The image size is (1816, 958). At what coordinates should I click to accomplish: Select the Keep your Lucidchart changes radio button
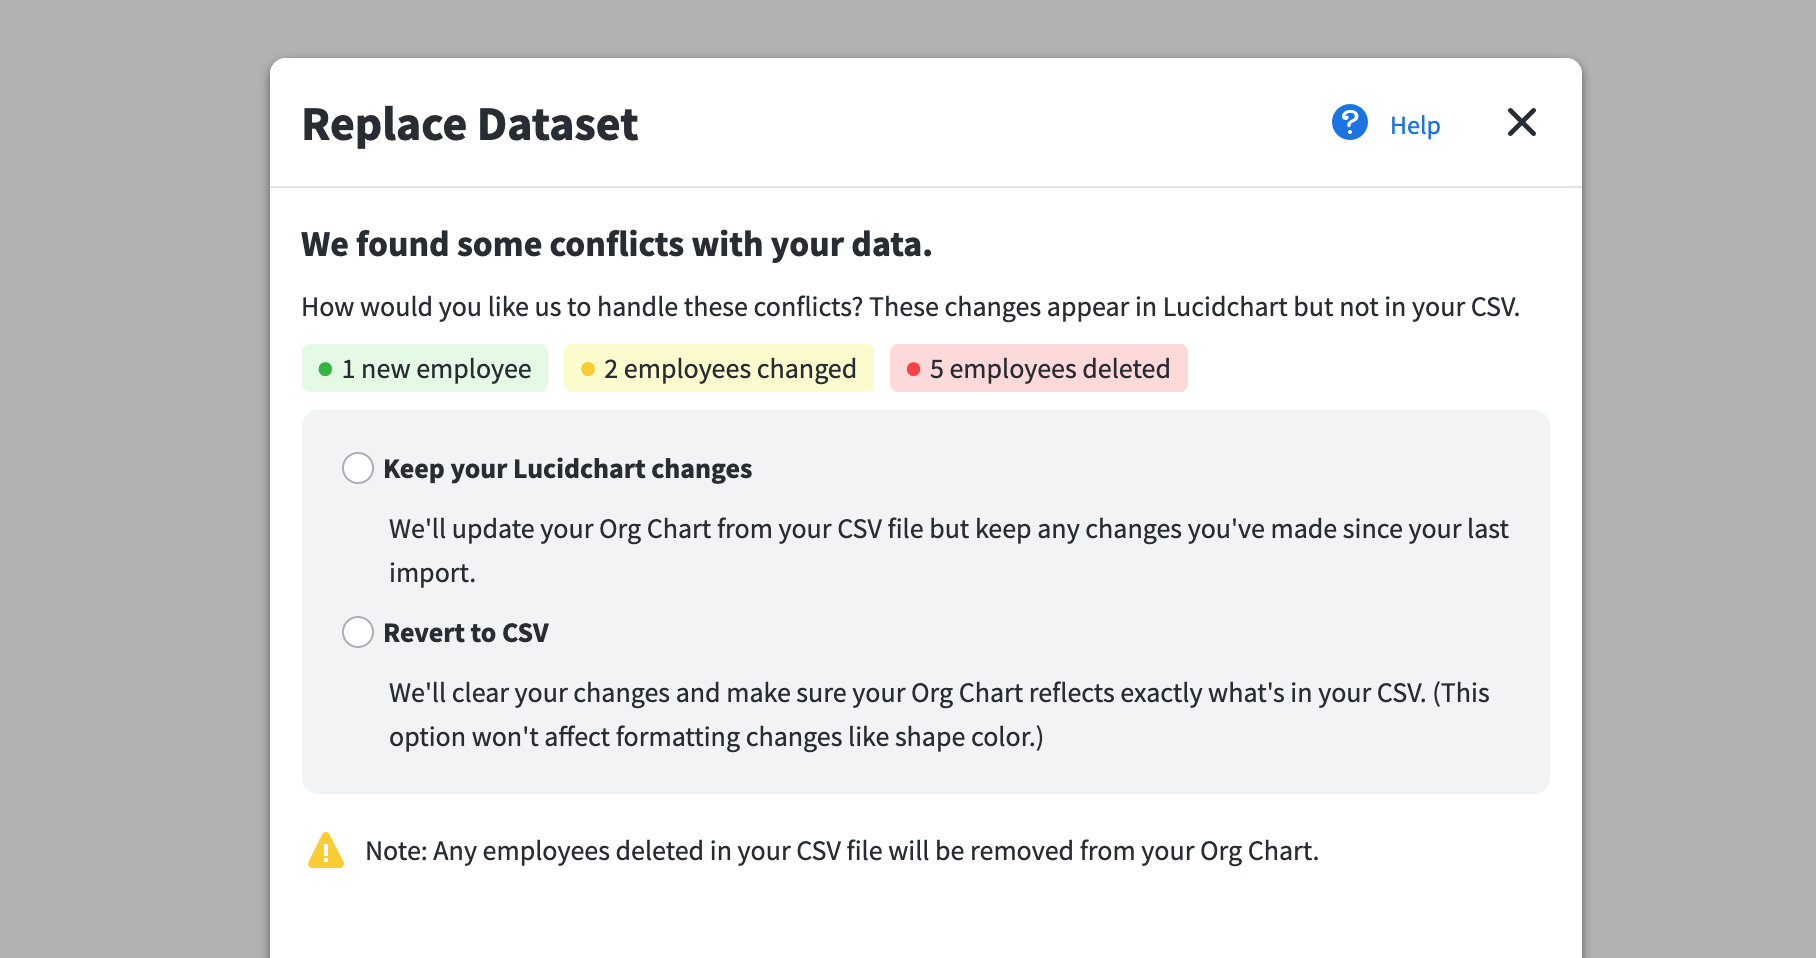tap(358, 468)
